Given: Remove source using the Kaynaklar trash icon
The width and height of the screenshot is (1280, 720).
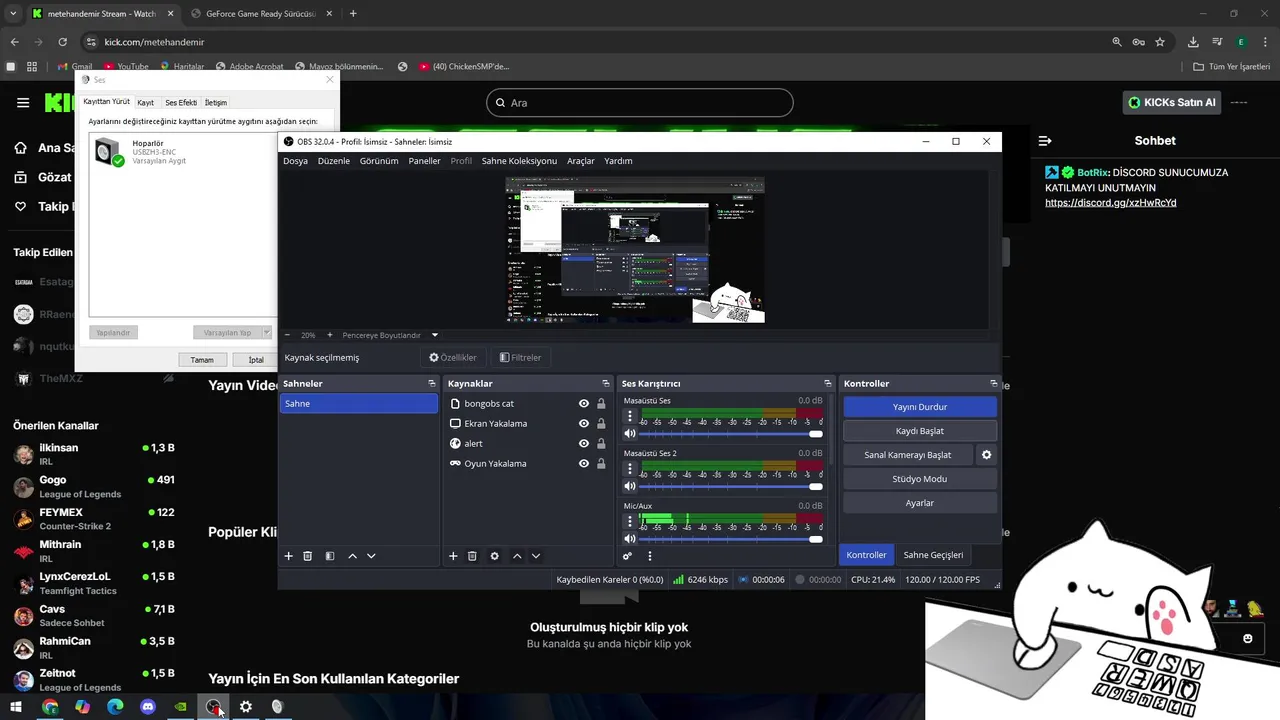Looking at the screenshot, I should tap(472, 556).
